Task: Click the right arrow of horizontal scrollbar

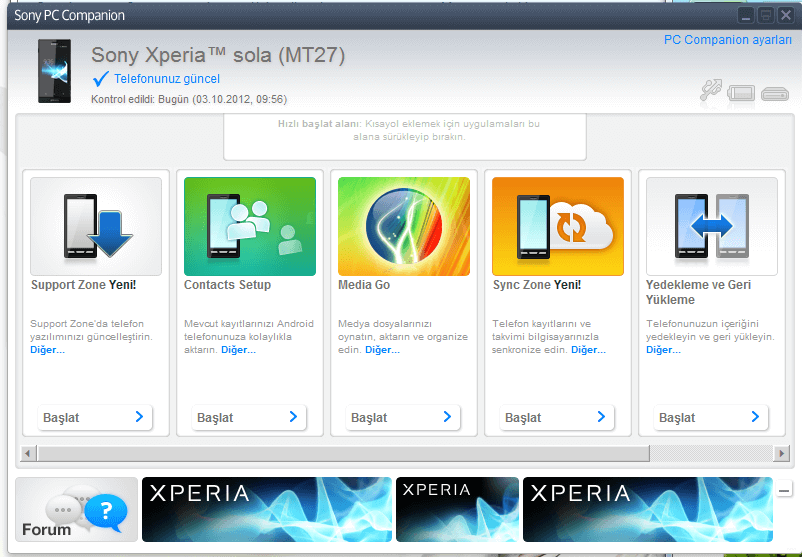Action: coord(781,453)
